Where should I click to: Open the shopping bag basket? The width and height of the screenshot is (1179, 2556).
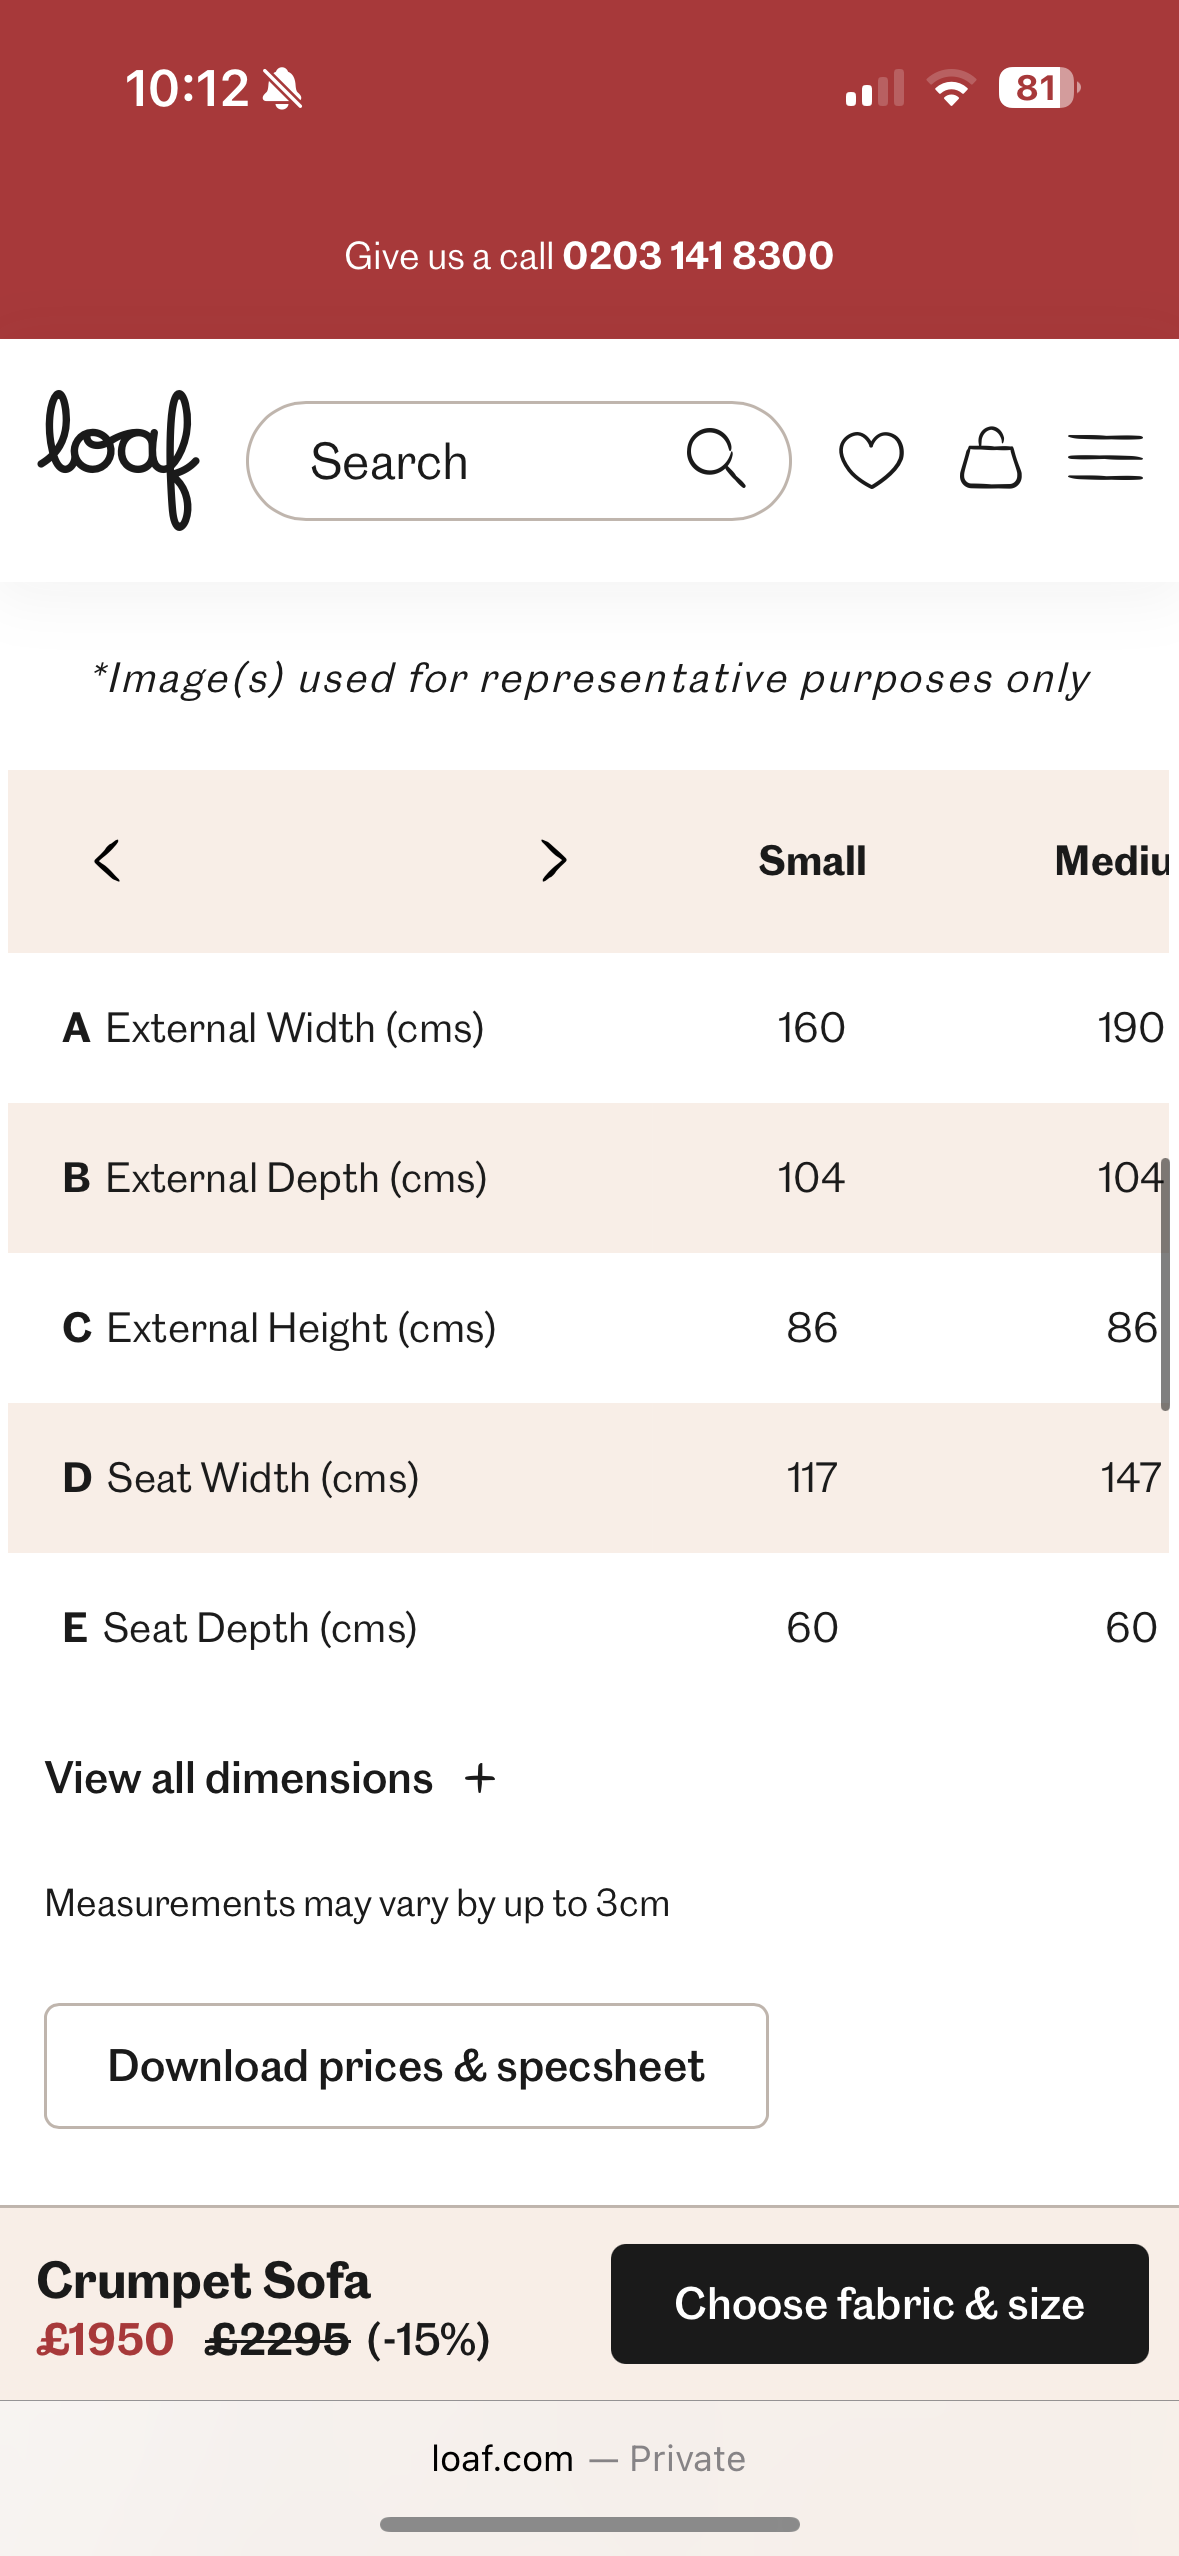[x=990, y=459]
